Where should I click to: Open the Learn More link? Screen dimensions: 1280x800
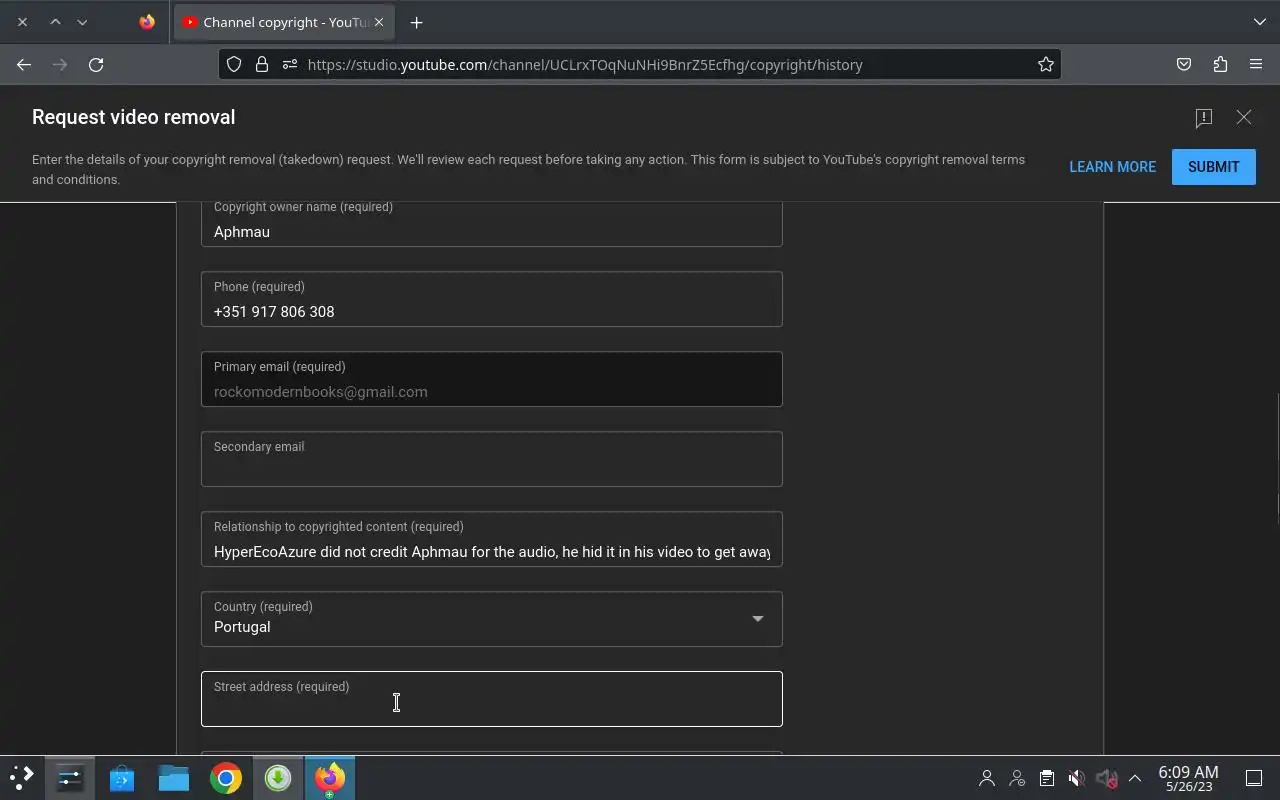point(1112,167)
